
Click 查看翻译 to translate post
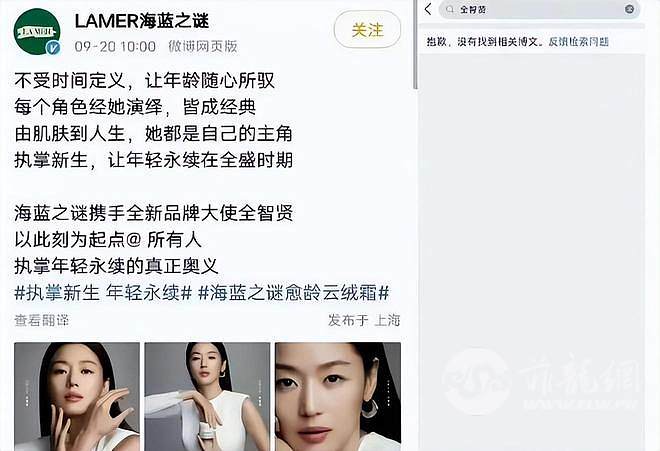click(41, 320)
